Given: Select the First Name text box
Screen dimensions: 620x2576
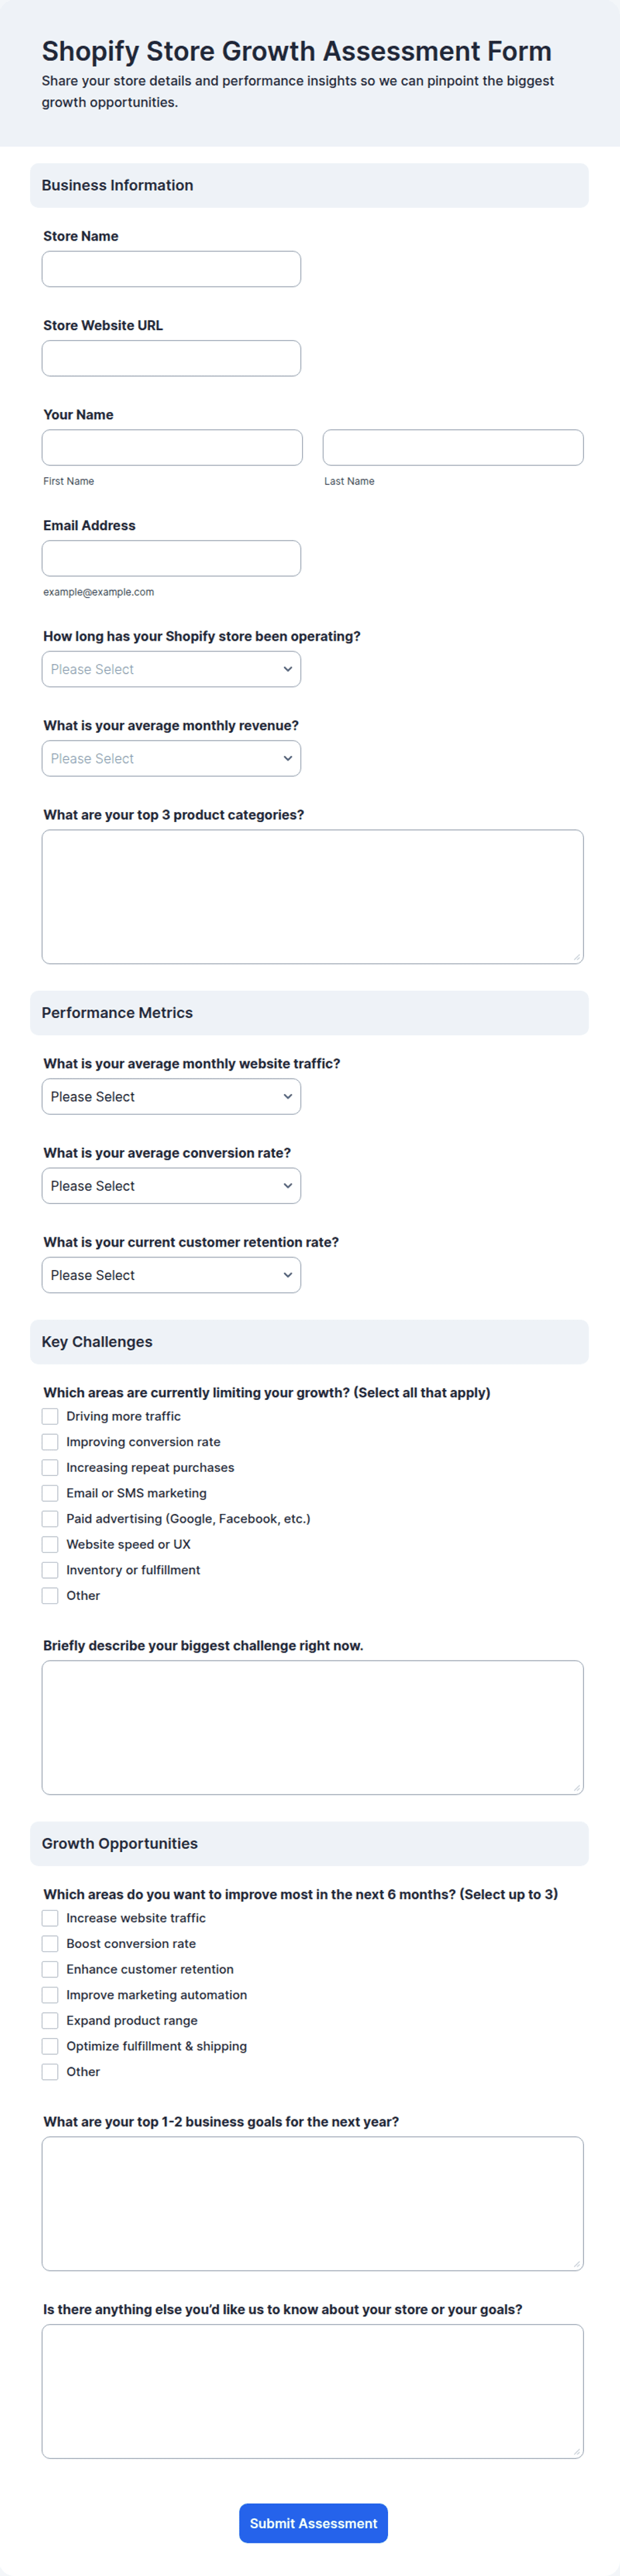Looking at the screenshot, I should (x=172, y=447).
